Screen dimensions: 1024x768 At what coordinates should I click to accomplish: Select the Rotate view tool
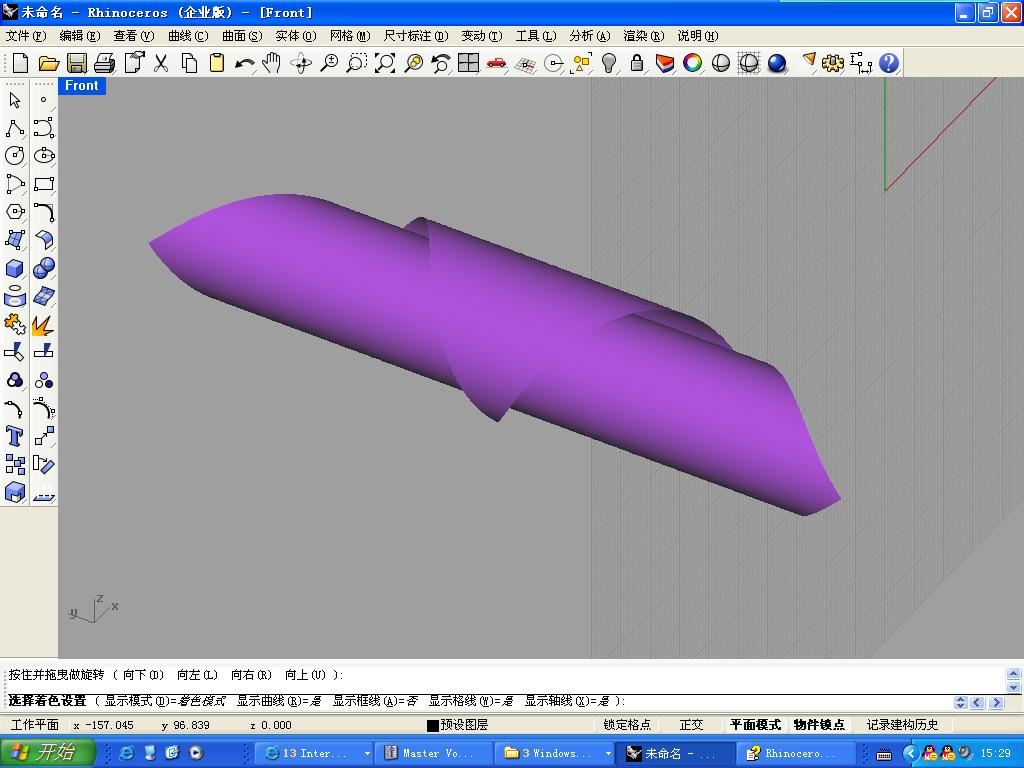click(x=301, y=63)
